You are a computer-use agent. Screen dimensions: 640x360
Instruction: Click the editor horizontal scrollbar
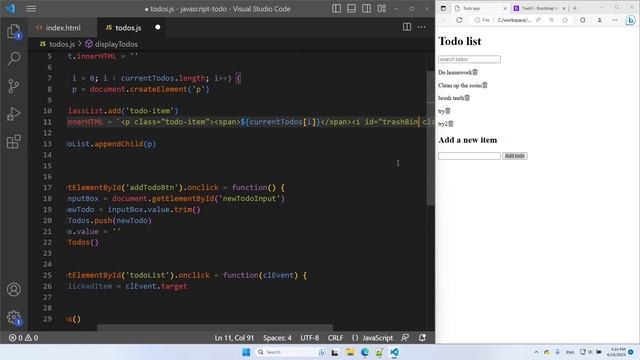coord(215,327)
